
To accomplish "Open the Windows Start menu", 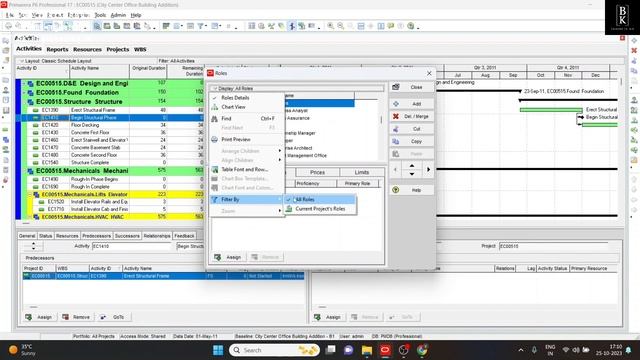I will tap(218, 350).
